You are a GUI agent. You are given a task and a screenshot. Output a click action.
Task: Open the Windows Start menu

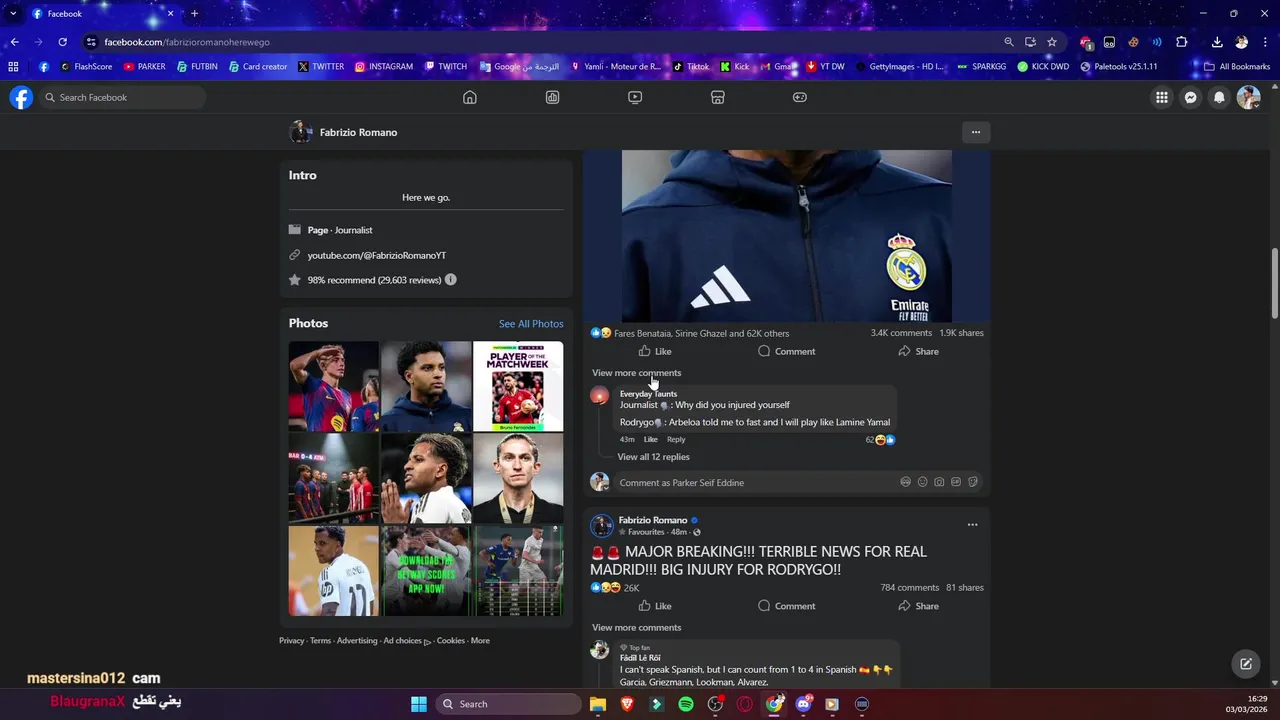[x=419, y=704]
